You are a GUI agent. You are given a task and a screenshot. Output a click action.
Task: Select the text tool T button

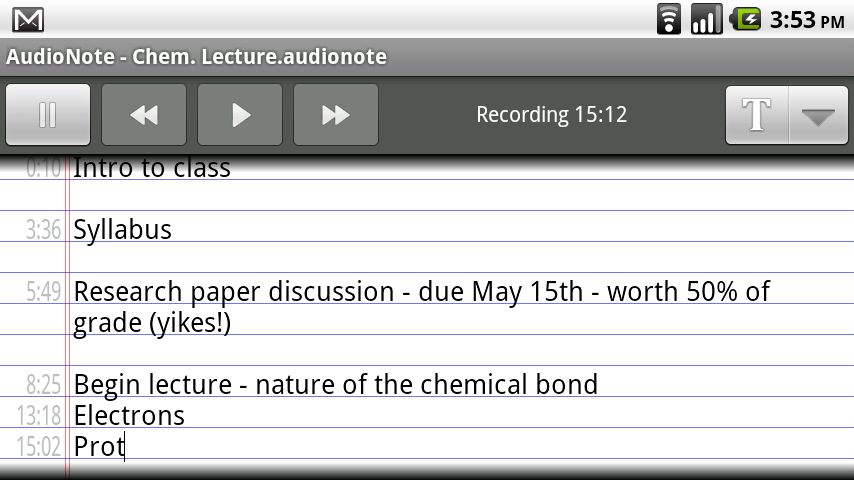click(757, 115)
